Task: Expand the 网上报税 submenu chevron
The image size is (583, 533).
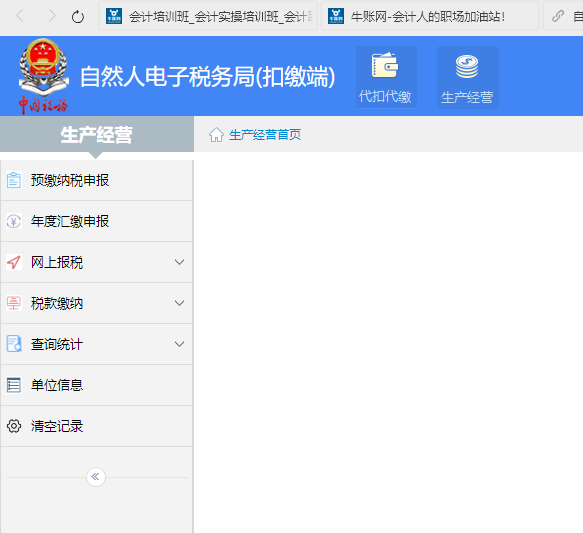Action: pyautogui.click(x=180, y=262)
